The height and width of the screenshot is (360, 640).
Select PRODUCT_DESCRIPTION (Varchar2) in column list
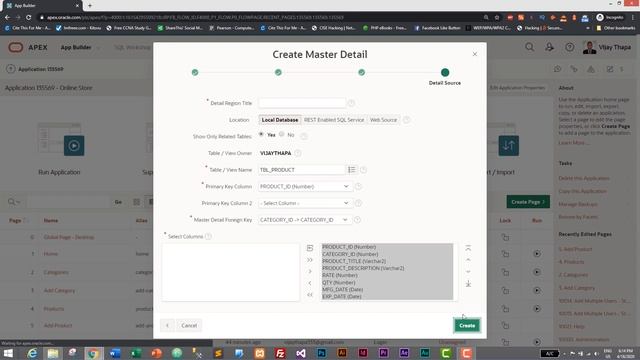tap(363, 268)
